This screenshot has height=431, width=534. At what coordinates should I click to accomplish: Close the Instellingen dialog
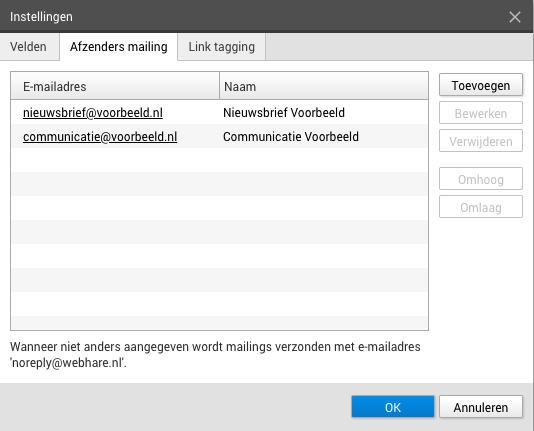point(515,17)
